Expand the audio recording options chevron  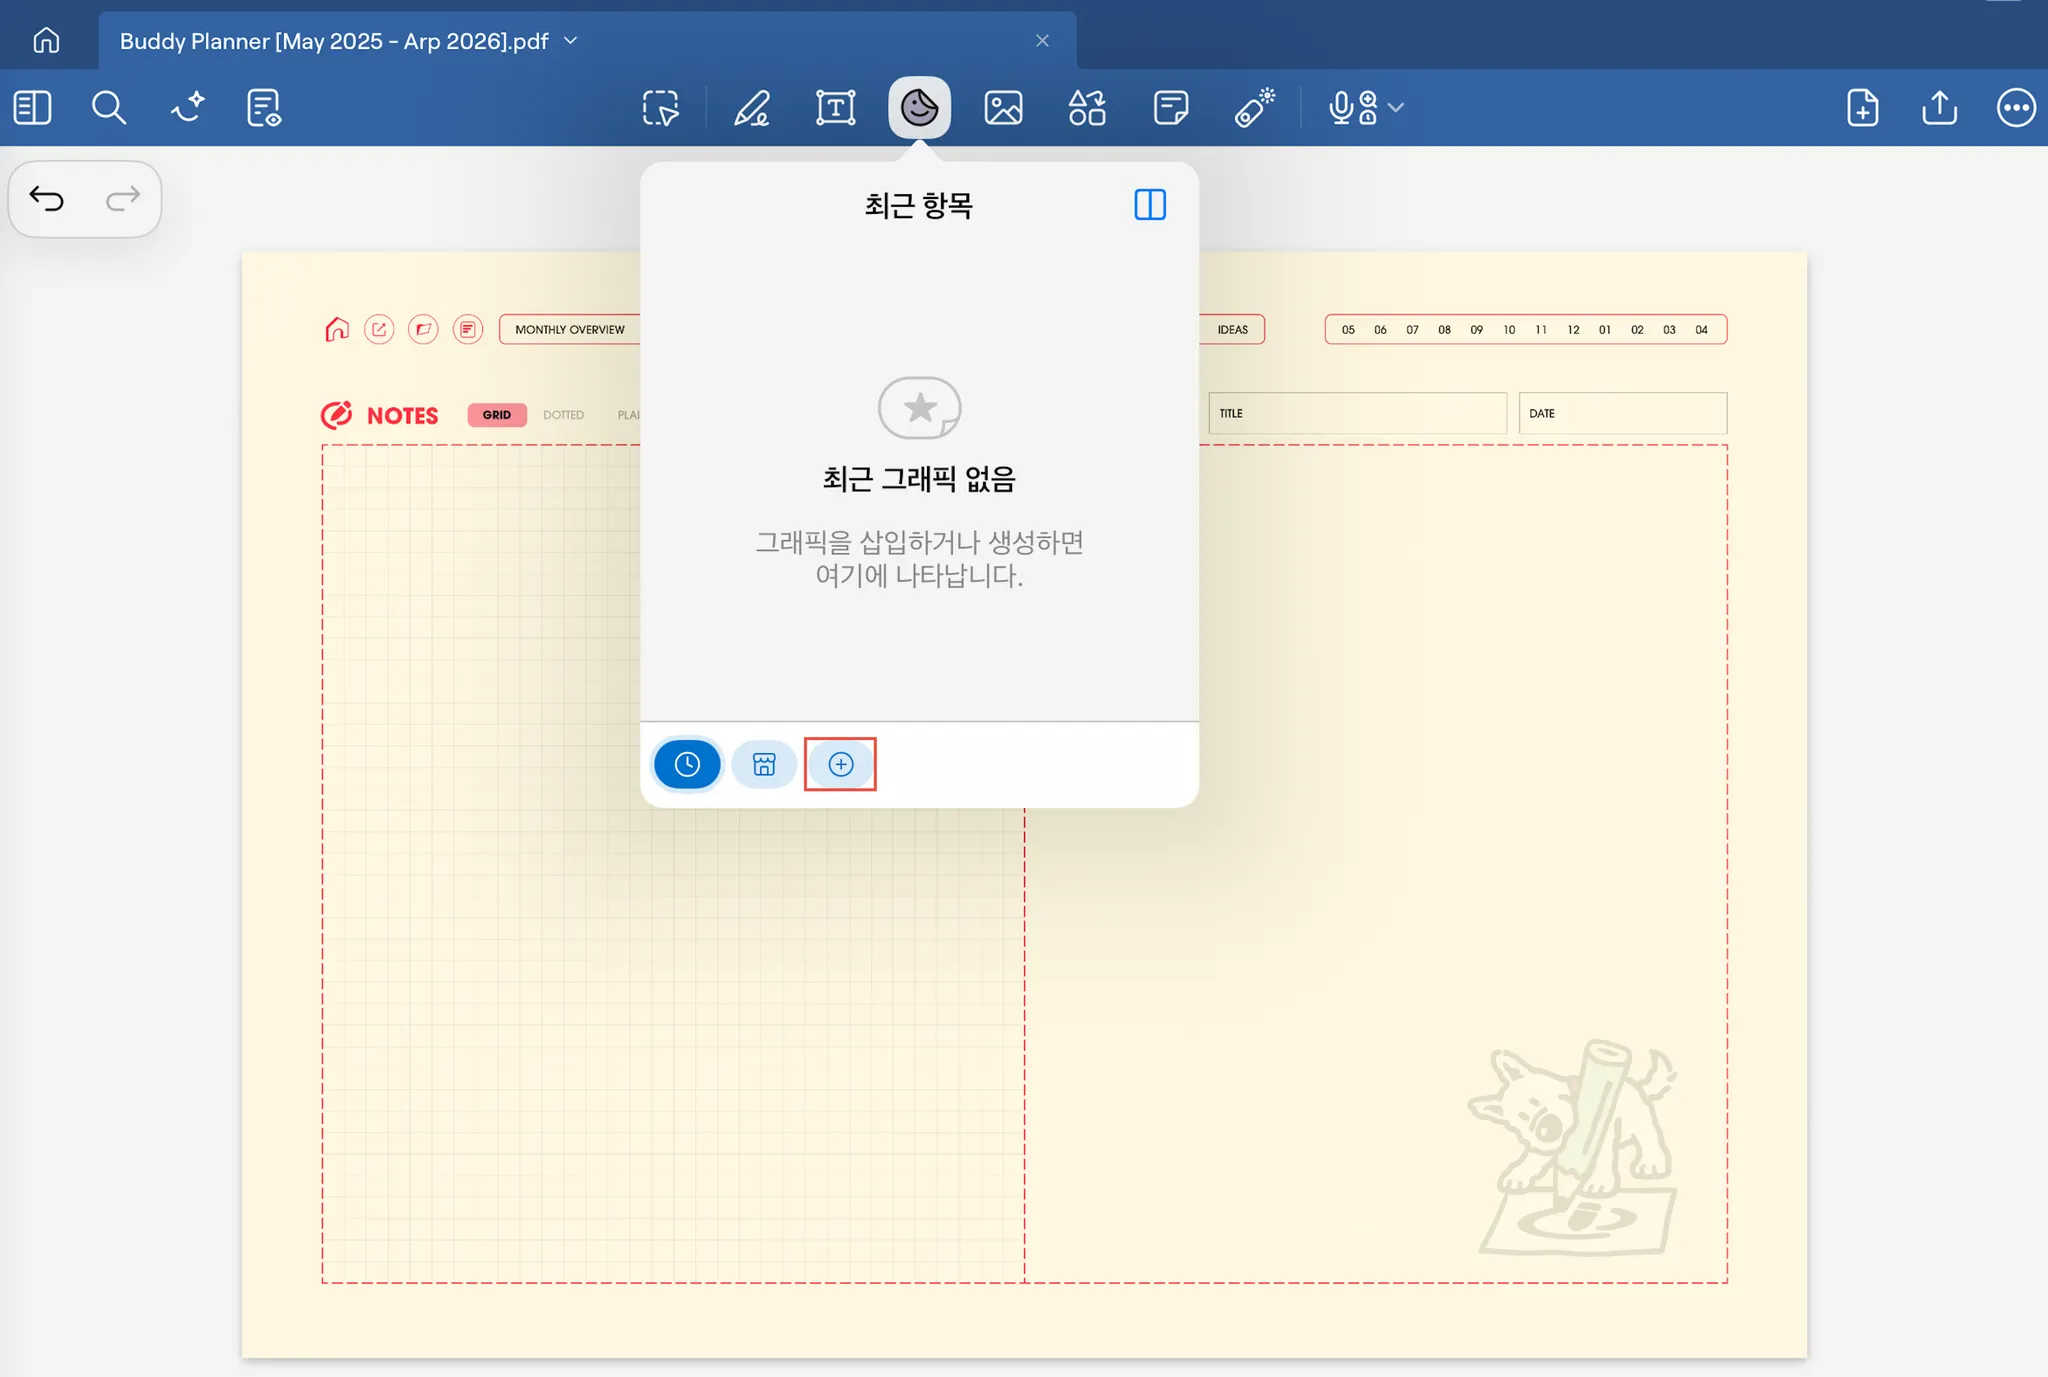[1397, 108]
